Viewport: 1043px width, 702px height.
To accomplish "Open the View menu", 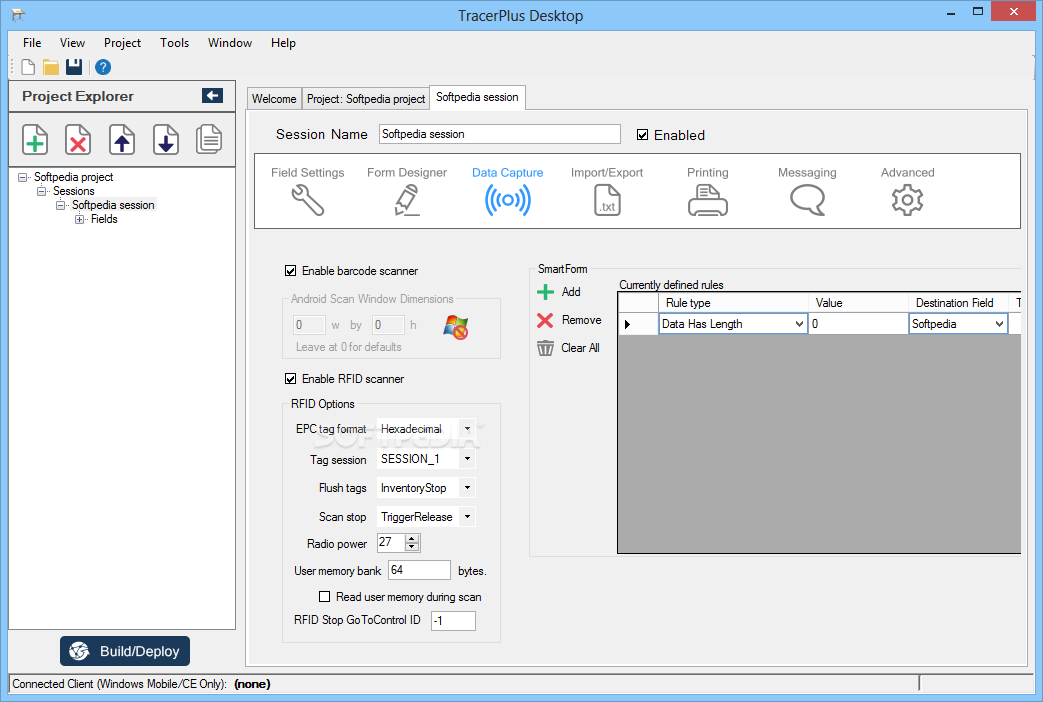I will coord(73,43).
